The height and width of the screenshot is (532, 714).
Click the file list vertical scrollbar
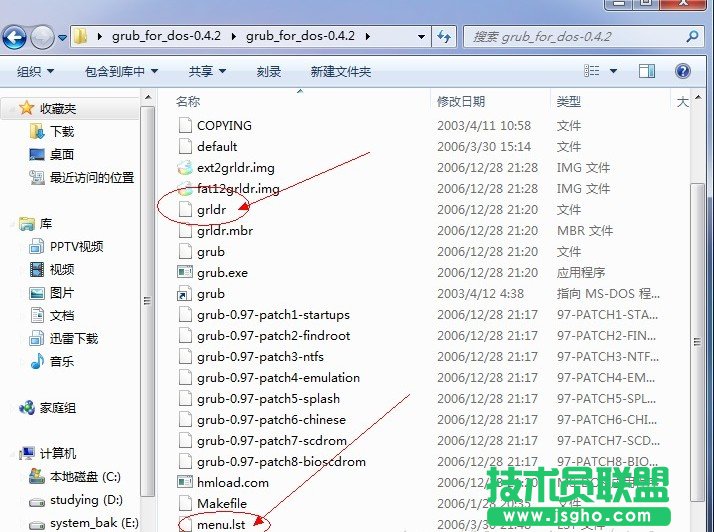click(697, 342)
